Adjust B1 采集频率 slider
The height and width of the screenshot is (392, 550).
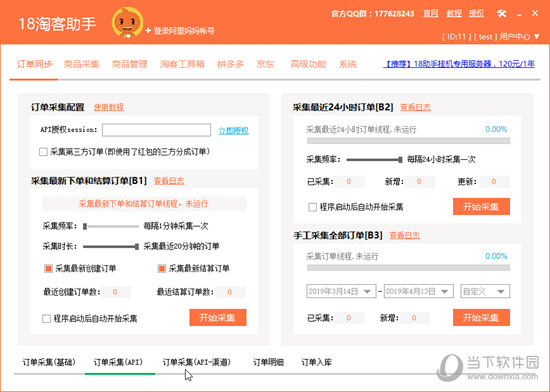coord(111,226)
